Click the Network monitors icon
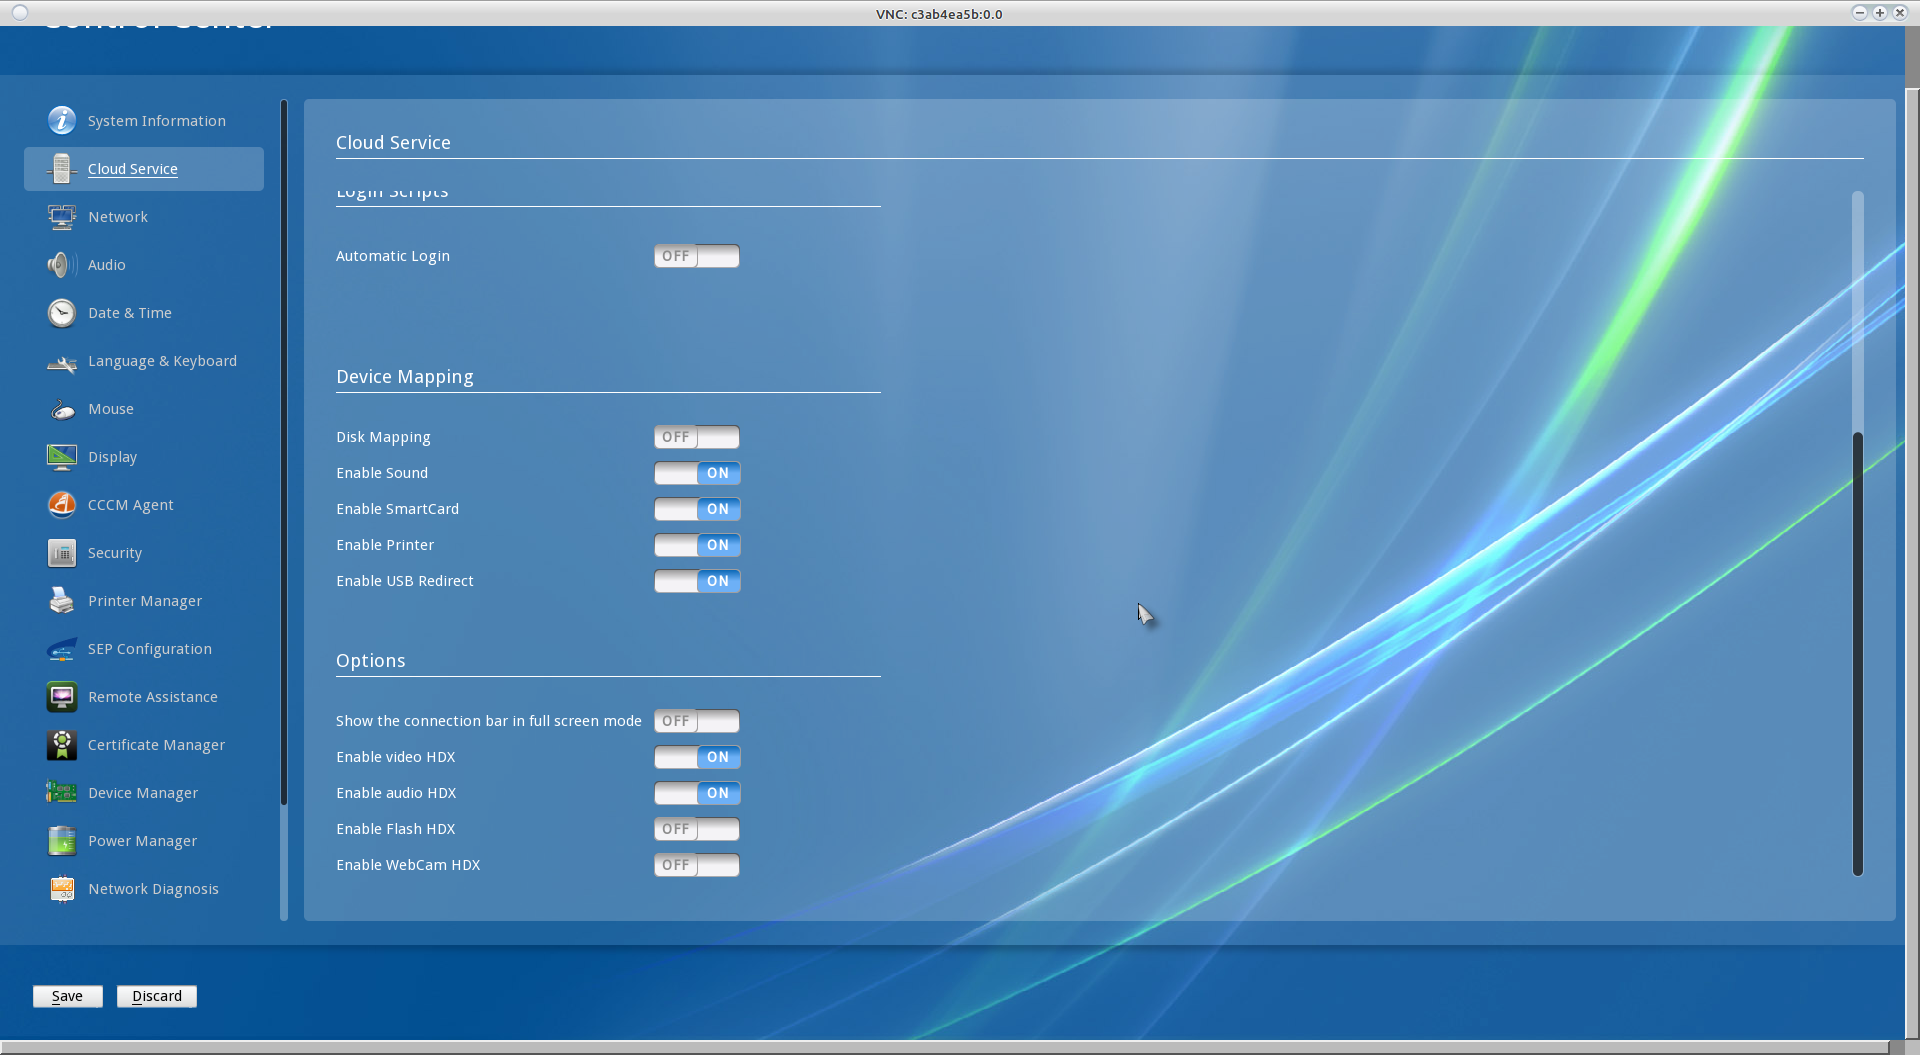Image resolution: width=1920 pixels, height=1055 pixels. pos(62,217)
